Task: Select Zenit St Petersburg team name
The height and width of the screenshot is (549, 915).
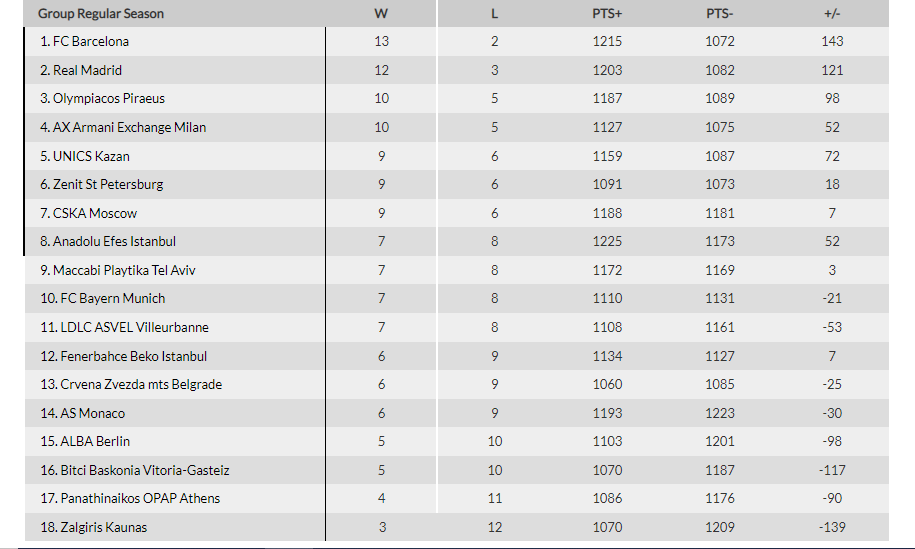Action: pyautogui.click(x=102, y=184)
